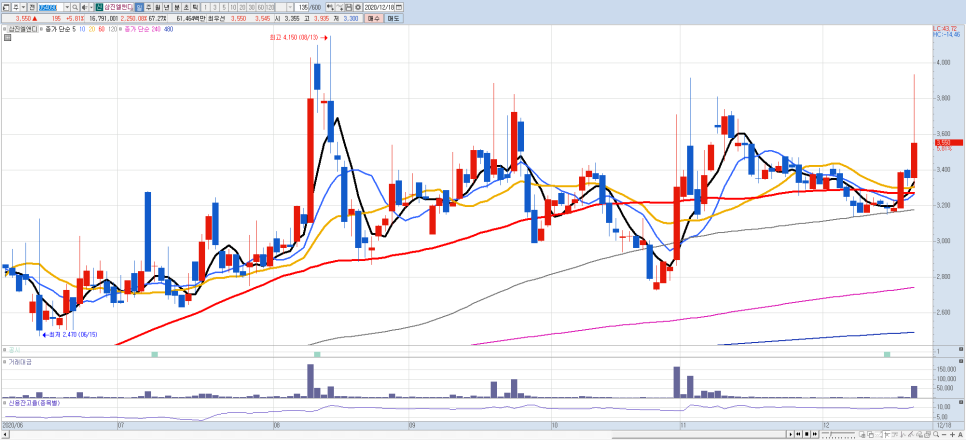Click the minus zoom-out icon
The width and height of the screenshot is (966, 440).
944,434
